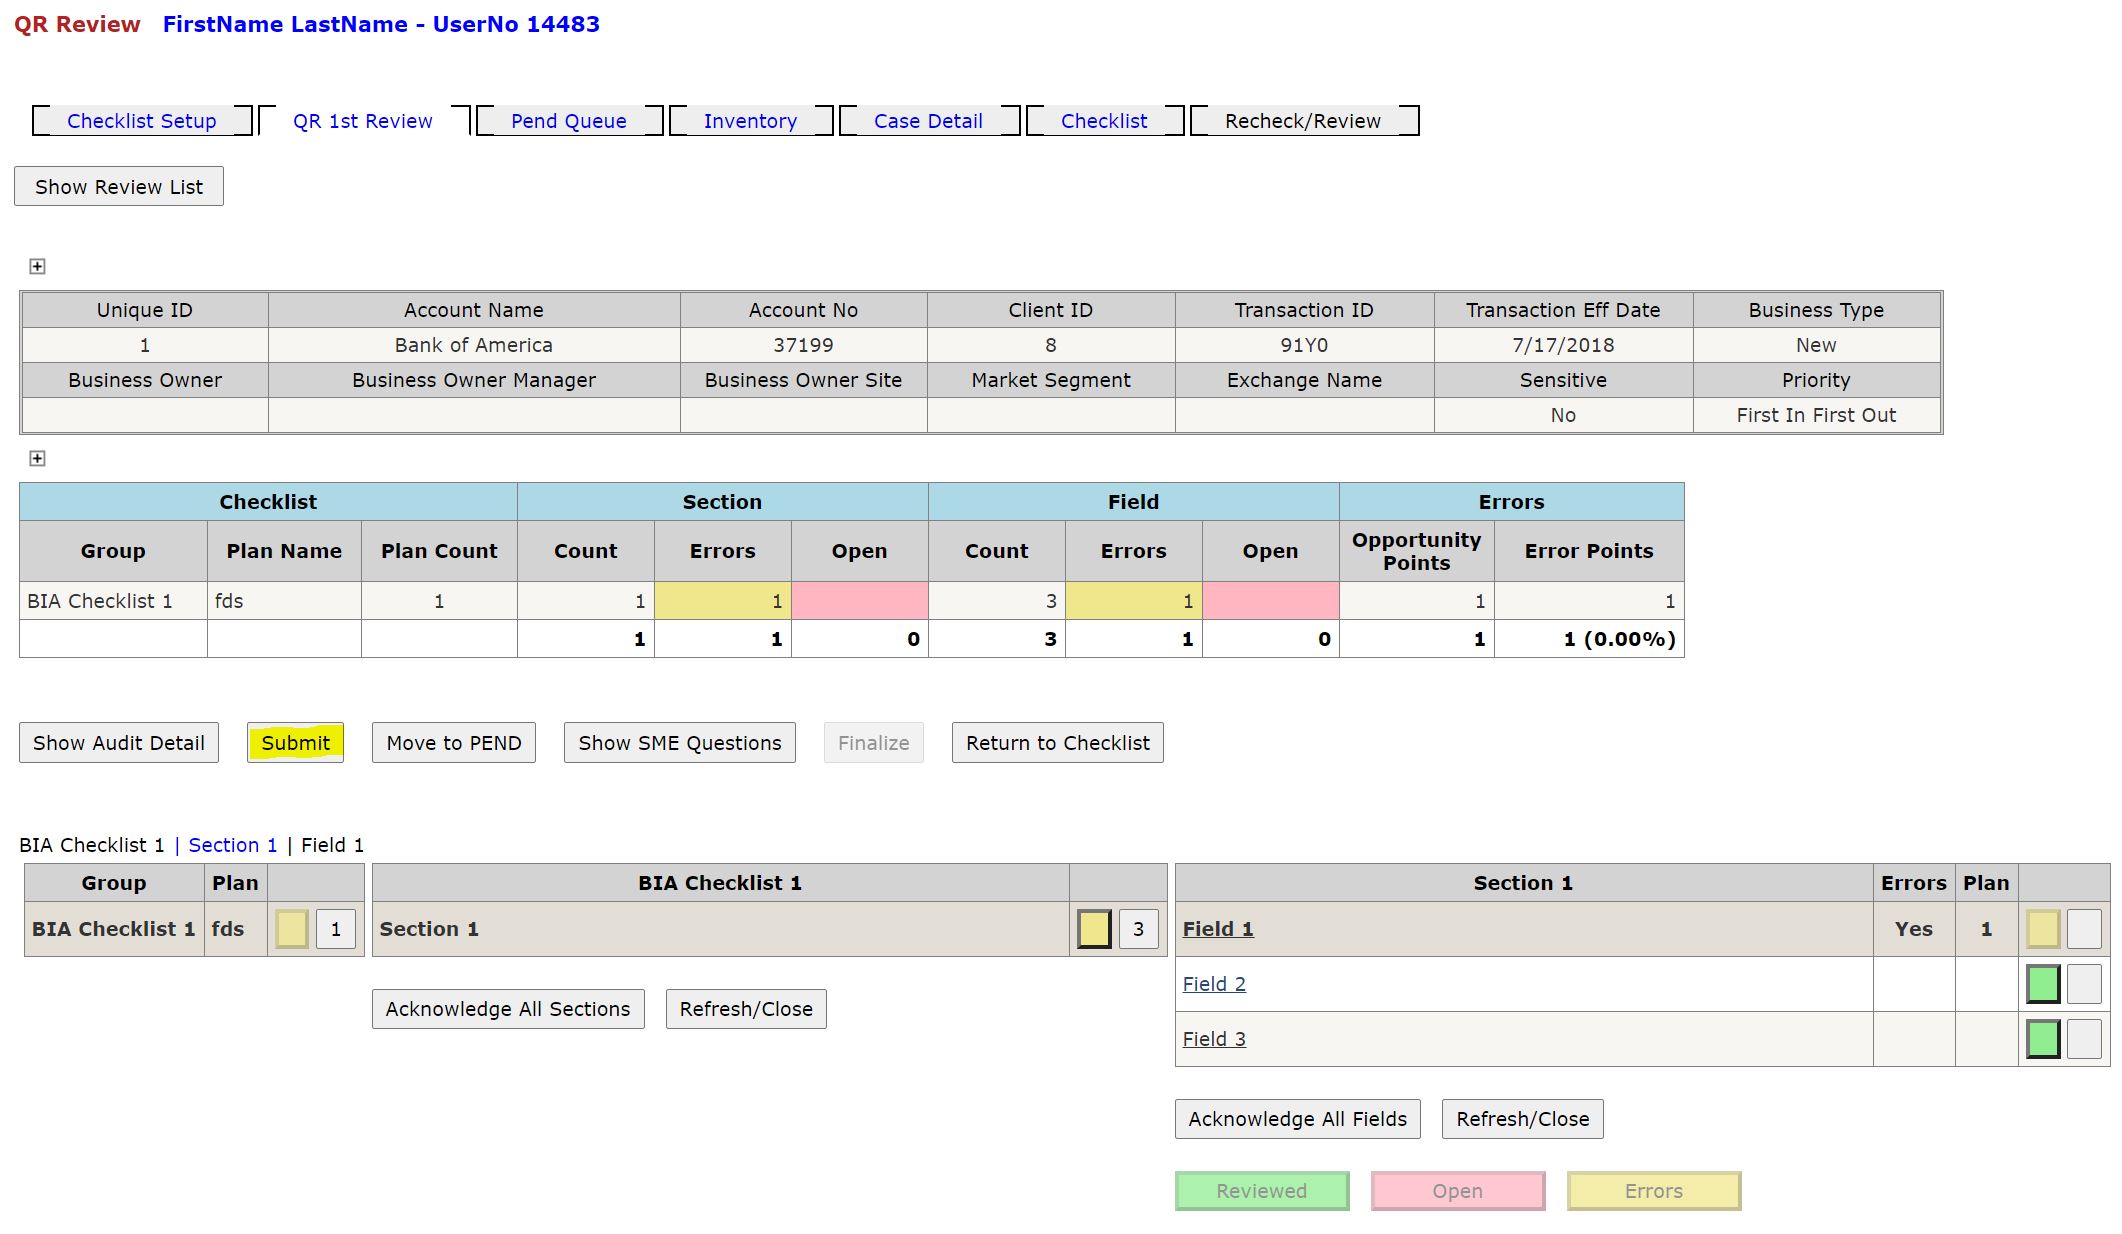Click yellow status box for Field 1
The height and width of the screenshot is (1234, 2122).
coord(2043,929)
